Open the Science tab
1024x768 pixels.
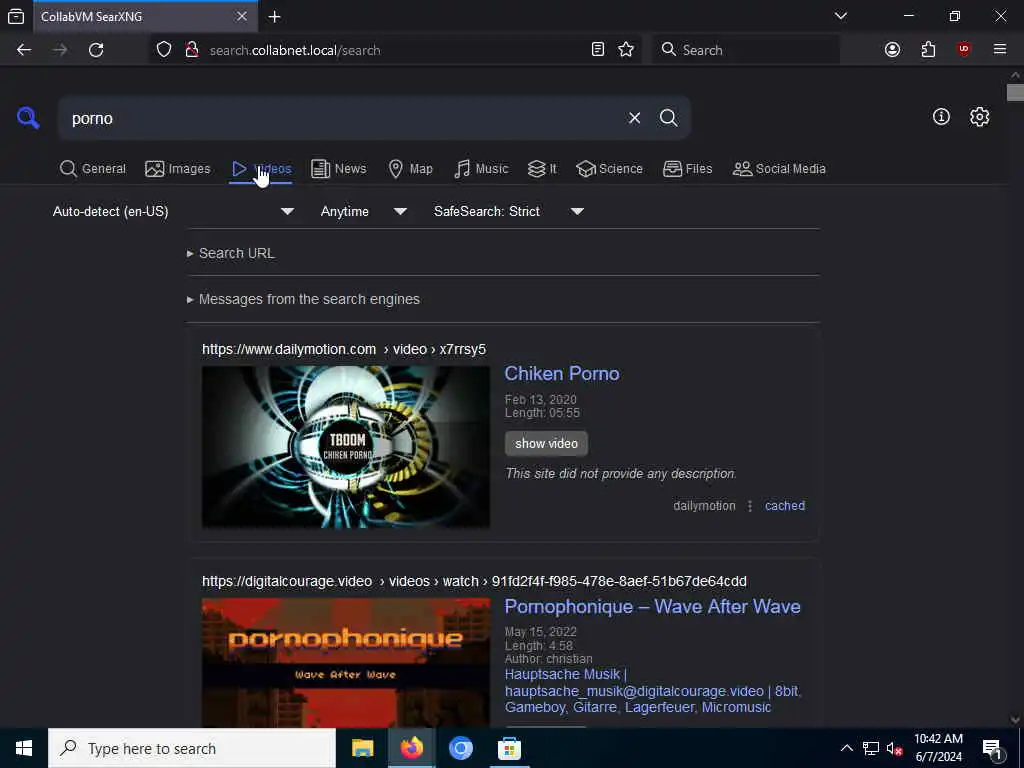coord(609,168)
